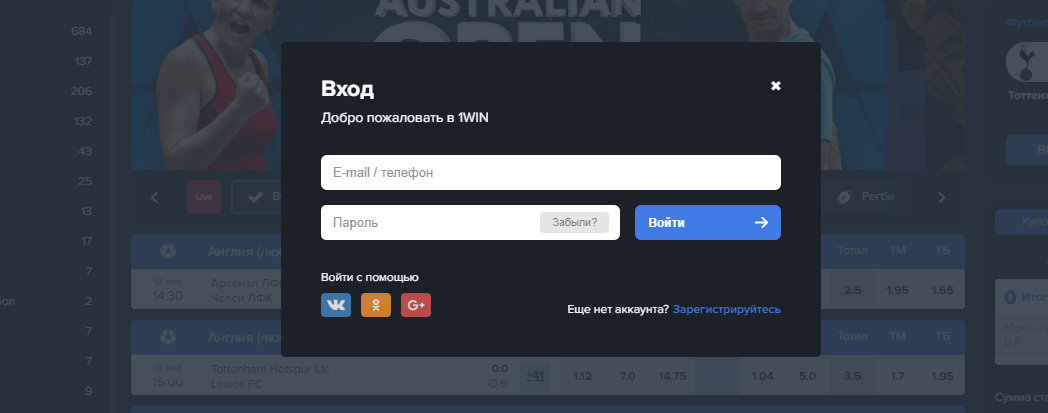Click the +41 more markets button
The image size is (1048, 413).
(x=535, y=376)
